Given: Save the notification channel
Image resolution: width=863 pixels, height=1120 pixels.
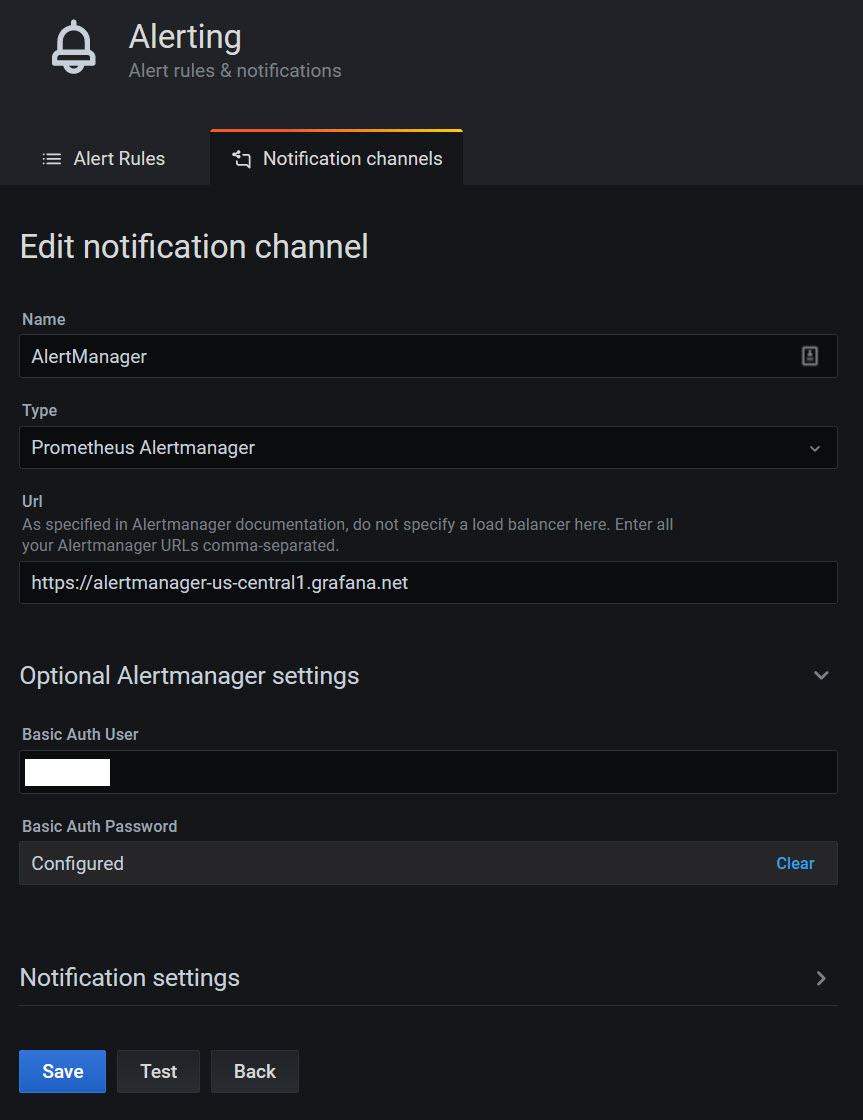Looking at the screenshot, I should [62, 1071].
